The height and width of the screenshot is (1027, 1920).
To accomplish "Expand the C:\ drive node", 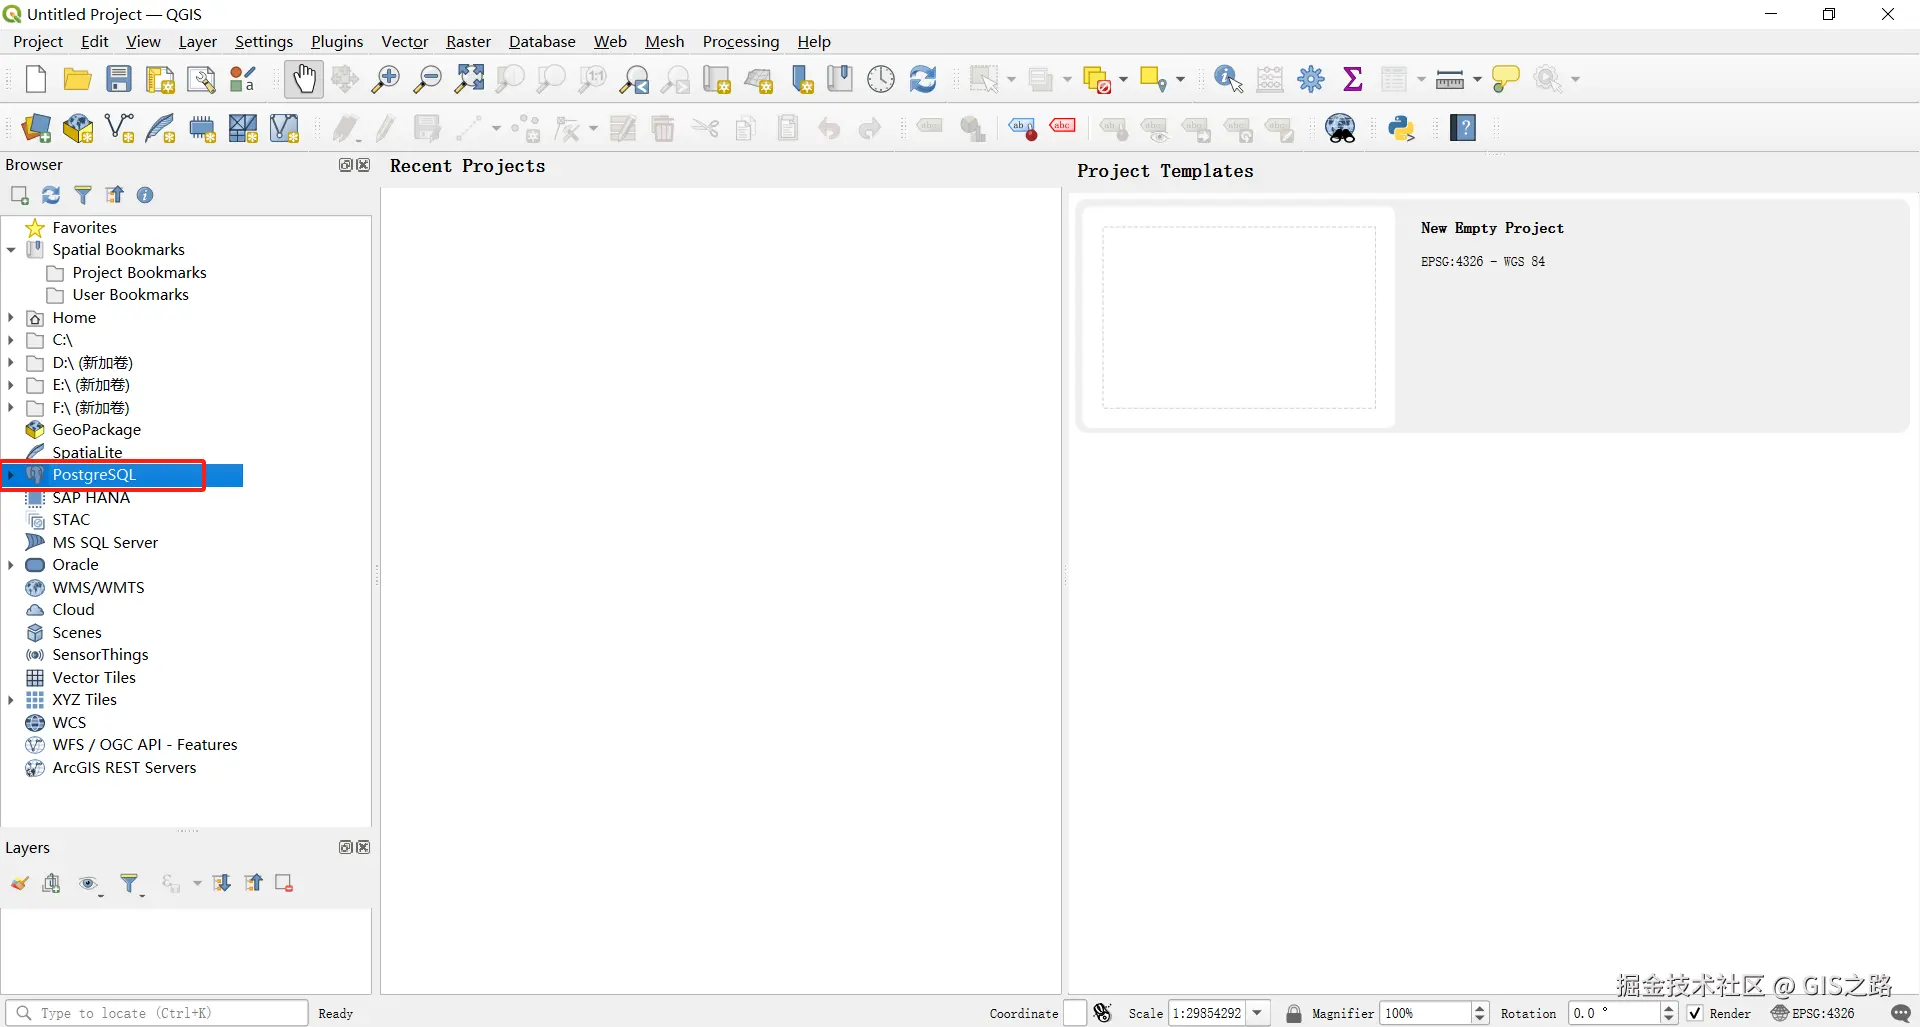I will click(x=10, y=340).
